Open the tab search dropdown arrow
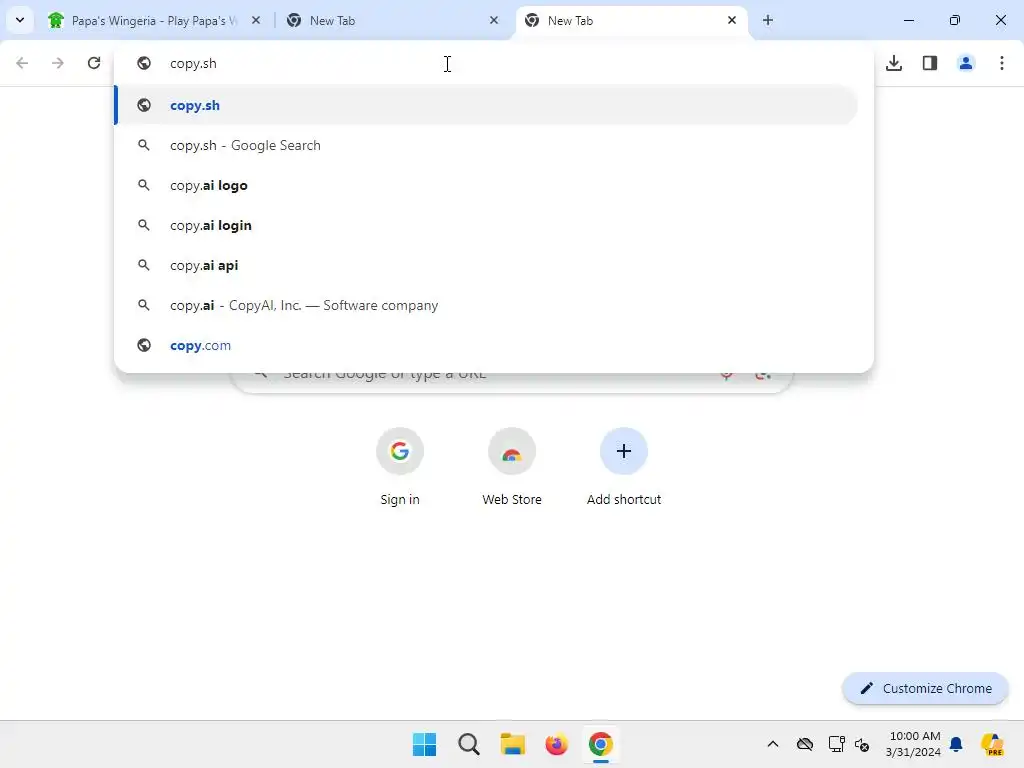1024x768 pixels. (x=20, y=20)
